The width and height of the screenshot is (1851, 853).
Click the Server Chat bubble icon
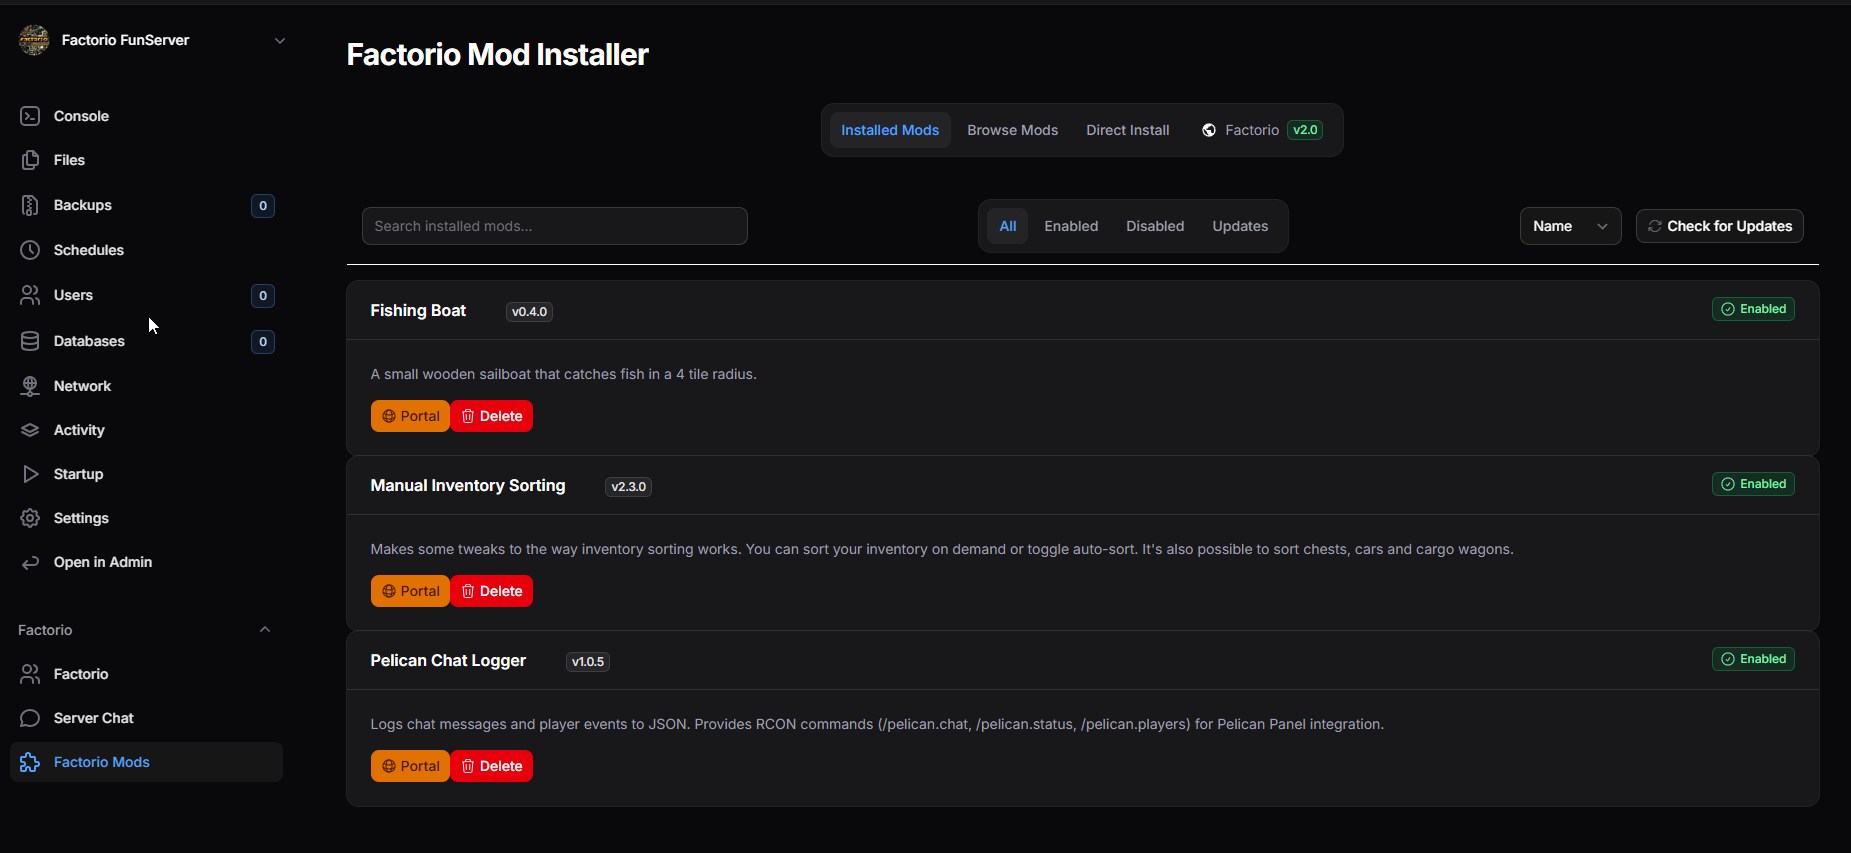coord(30,718)
